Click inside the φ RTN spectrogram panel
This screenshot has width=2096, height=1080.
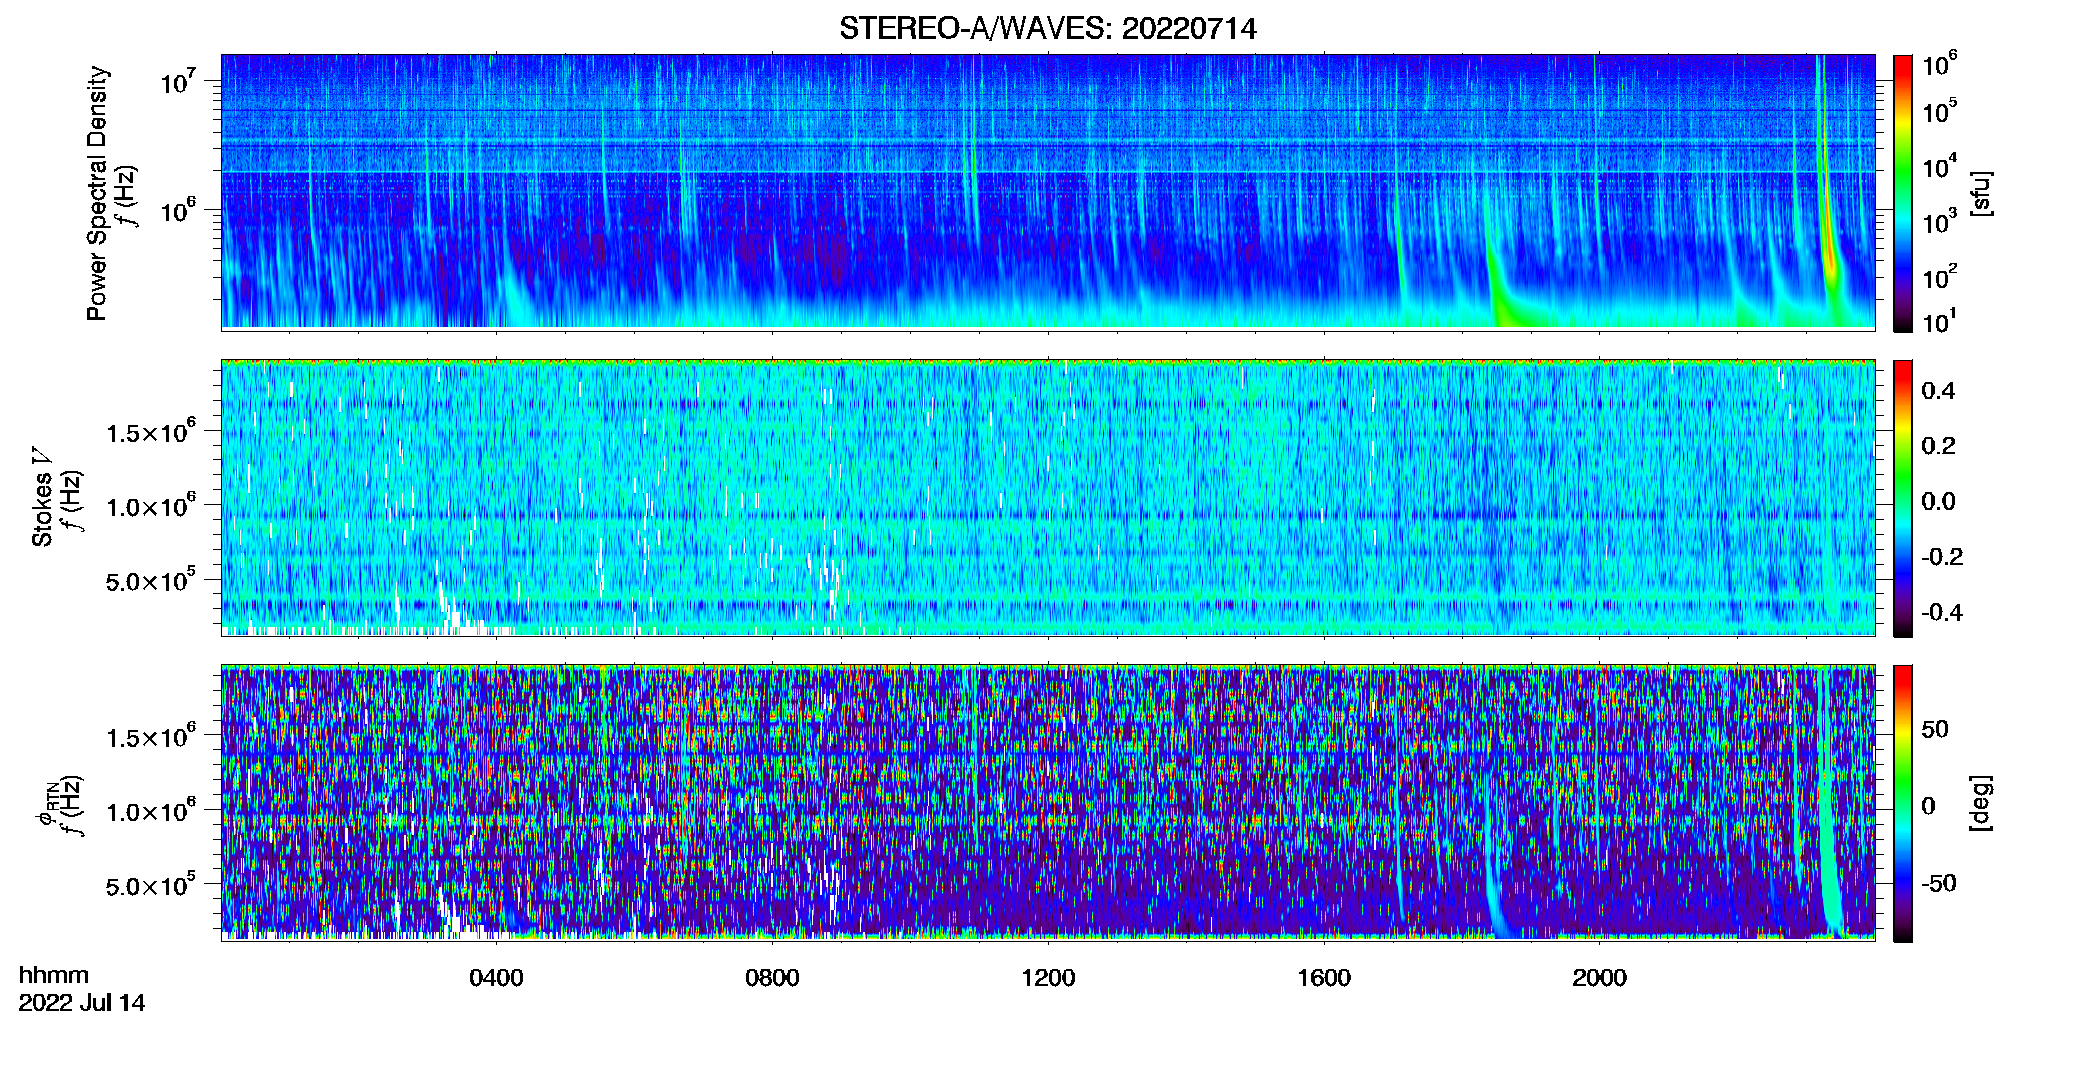[1048, 802]
